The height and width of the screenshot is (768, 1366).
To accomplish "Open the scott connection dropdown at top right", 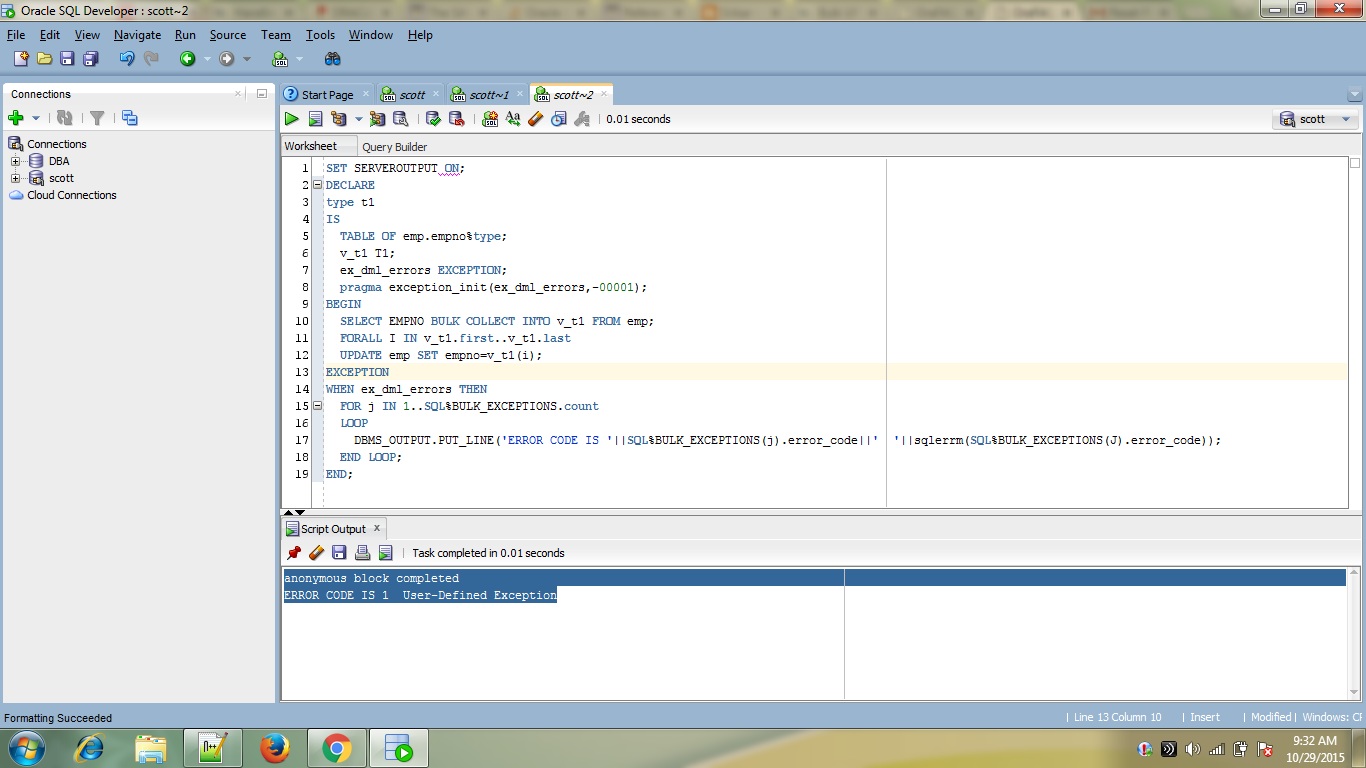I will point(1315,119).
